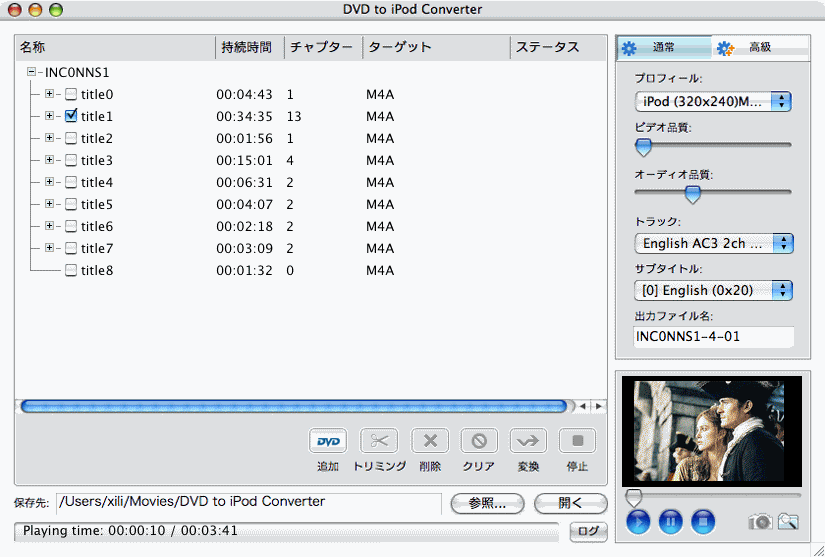Image resolution: width=825 pixels, height=557 pixels.
Task: Click the 出力ファイル名 input field
Action: (713, 337)
